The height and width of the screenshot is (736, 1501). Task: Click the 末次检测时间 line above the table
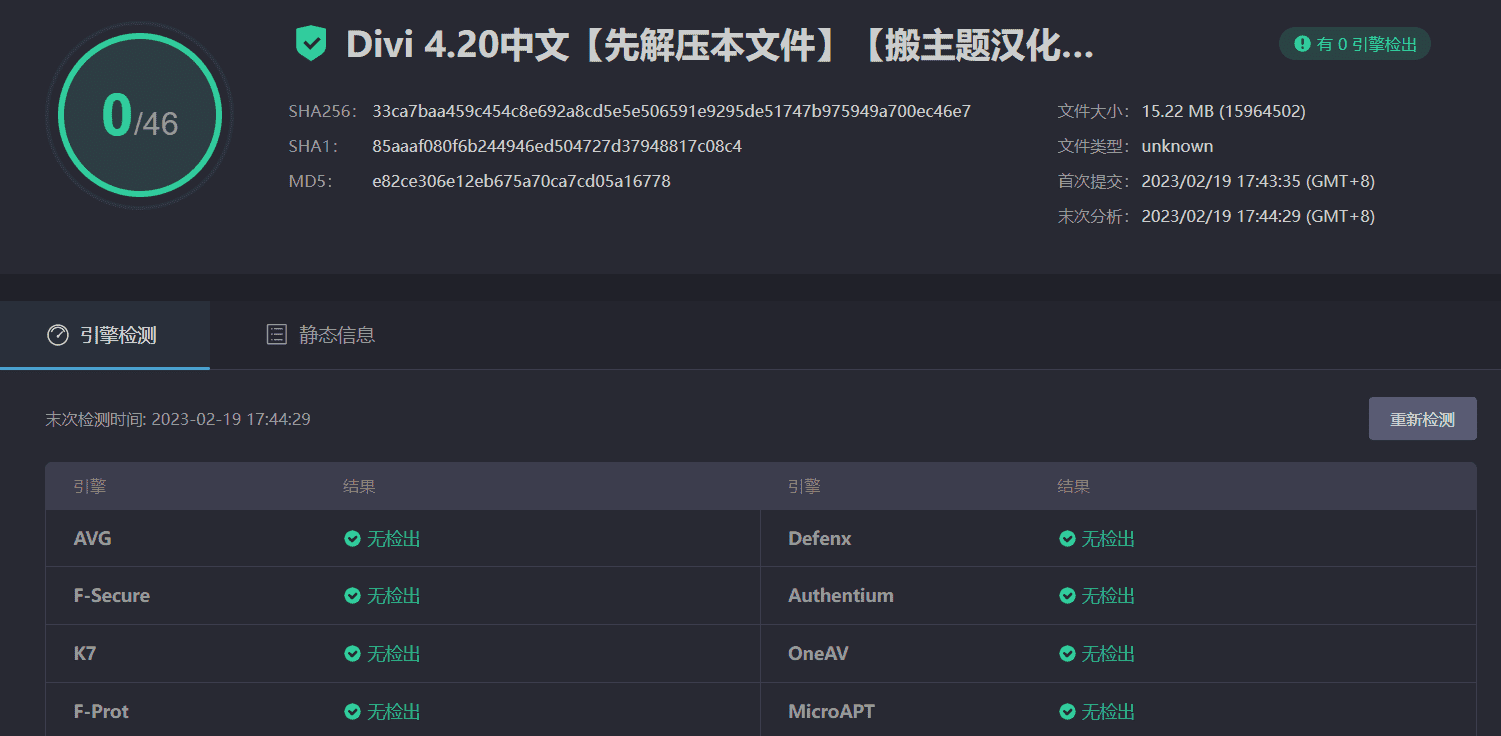tap(178, 419)
